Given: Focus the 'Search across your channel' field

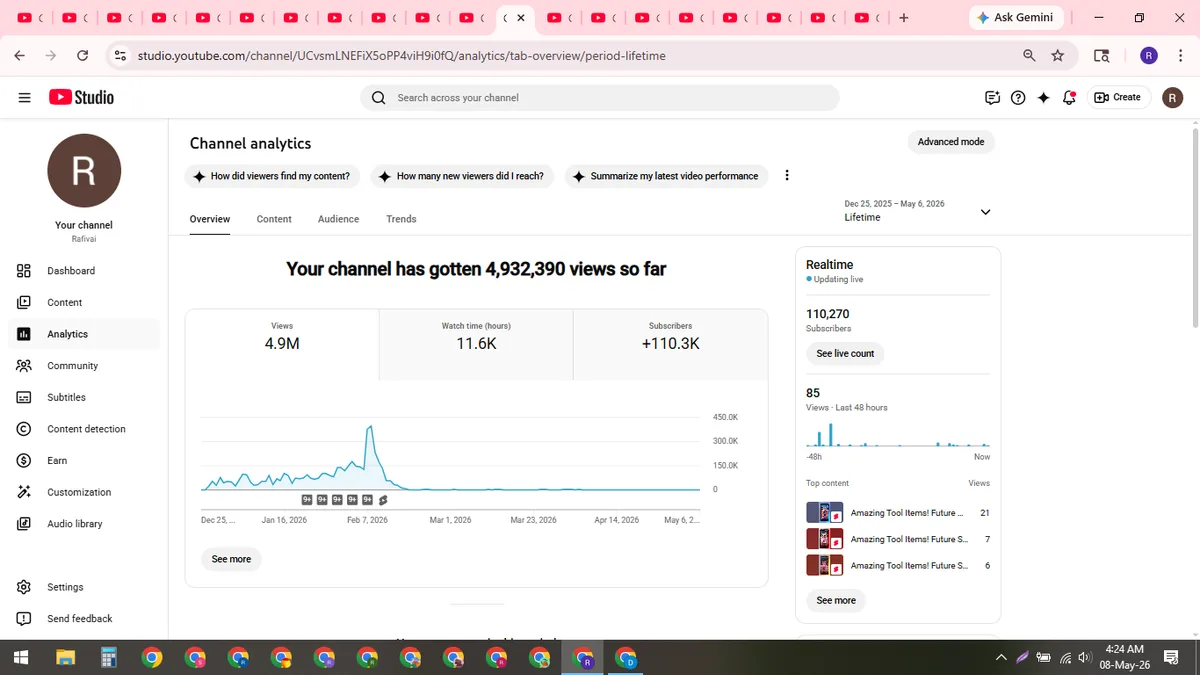Looking at the screenshot, I should [x=600, y=98].
